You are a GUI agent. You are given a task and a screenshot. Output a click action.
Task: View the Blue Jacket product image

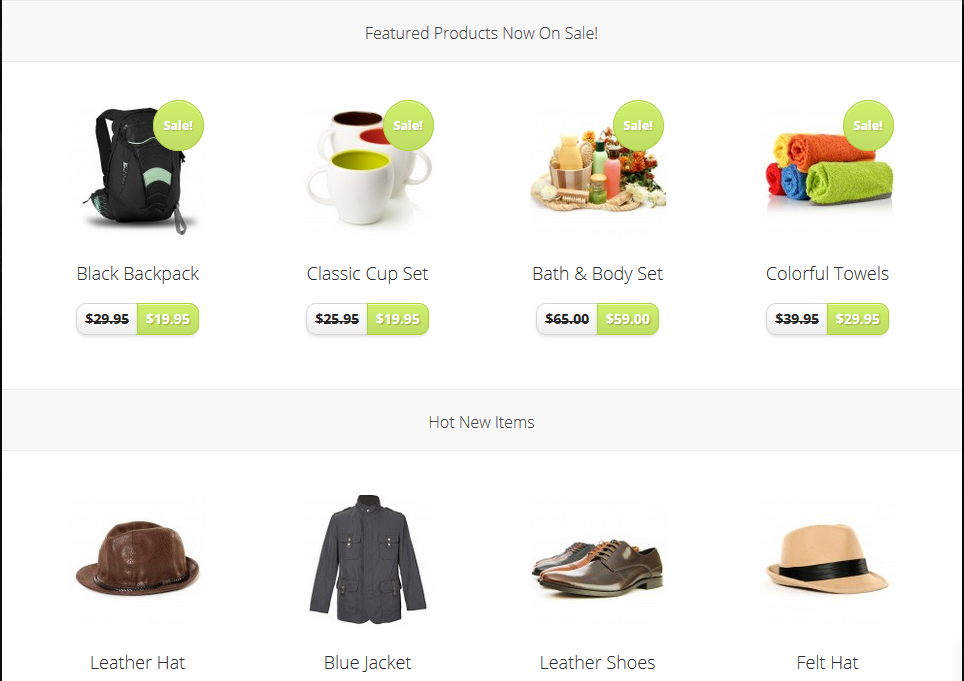(x=368, y=560)
